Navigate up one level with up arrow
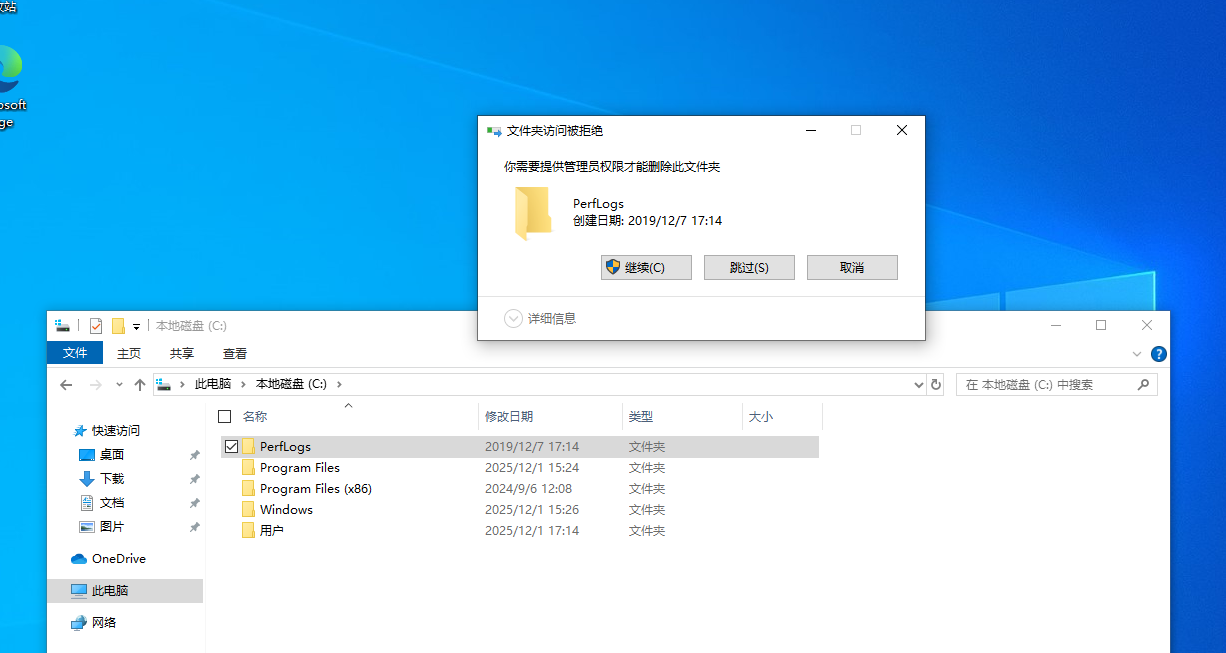 [x=140, y=384]
